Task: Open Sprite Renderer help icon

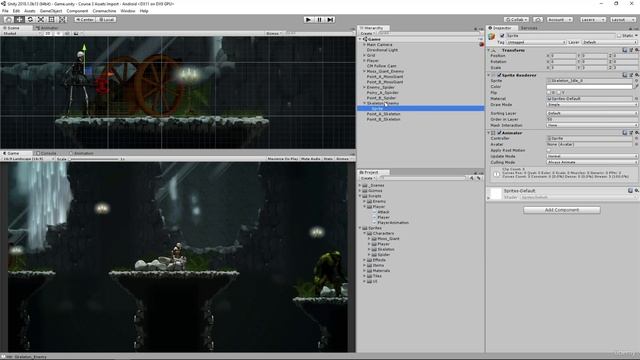Action: [x=624, y=75]
